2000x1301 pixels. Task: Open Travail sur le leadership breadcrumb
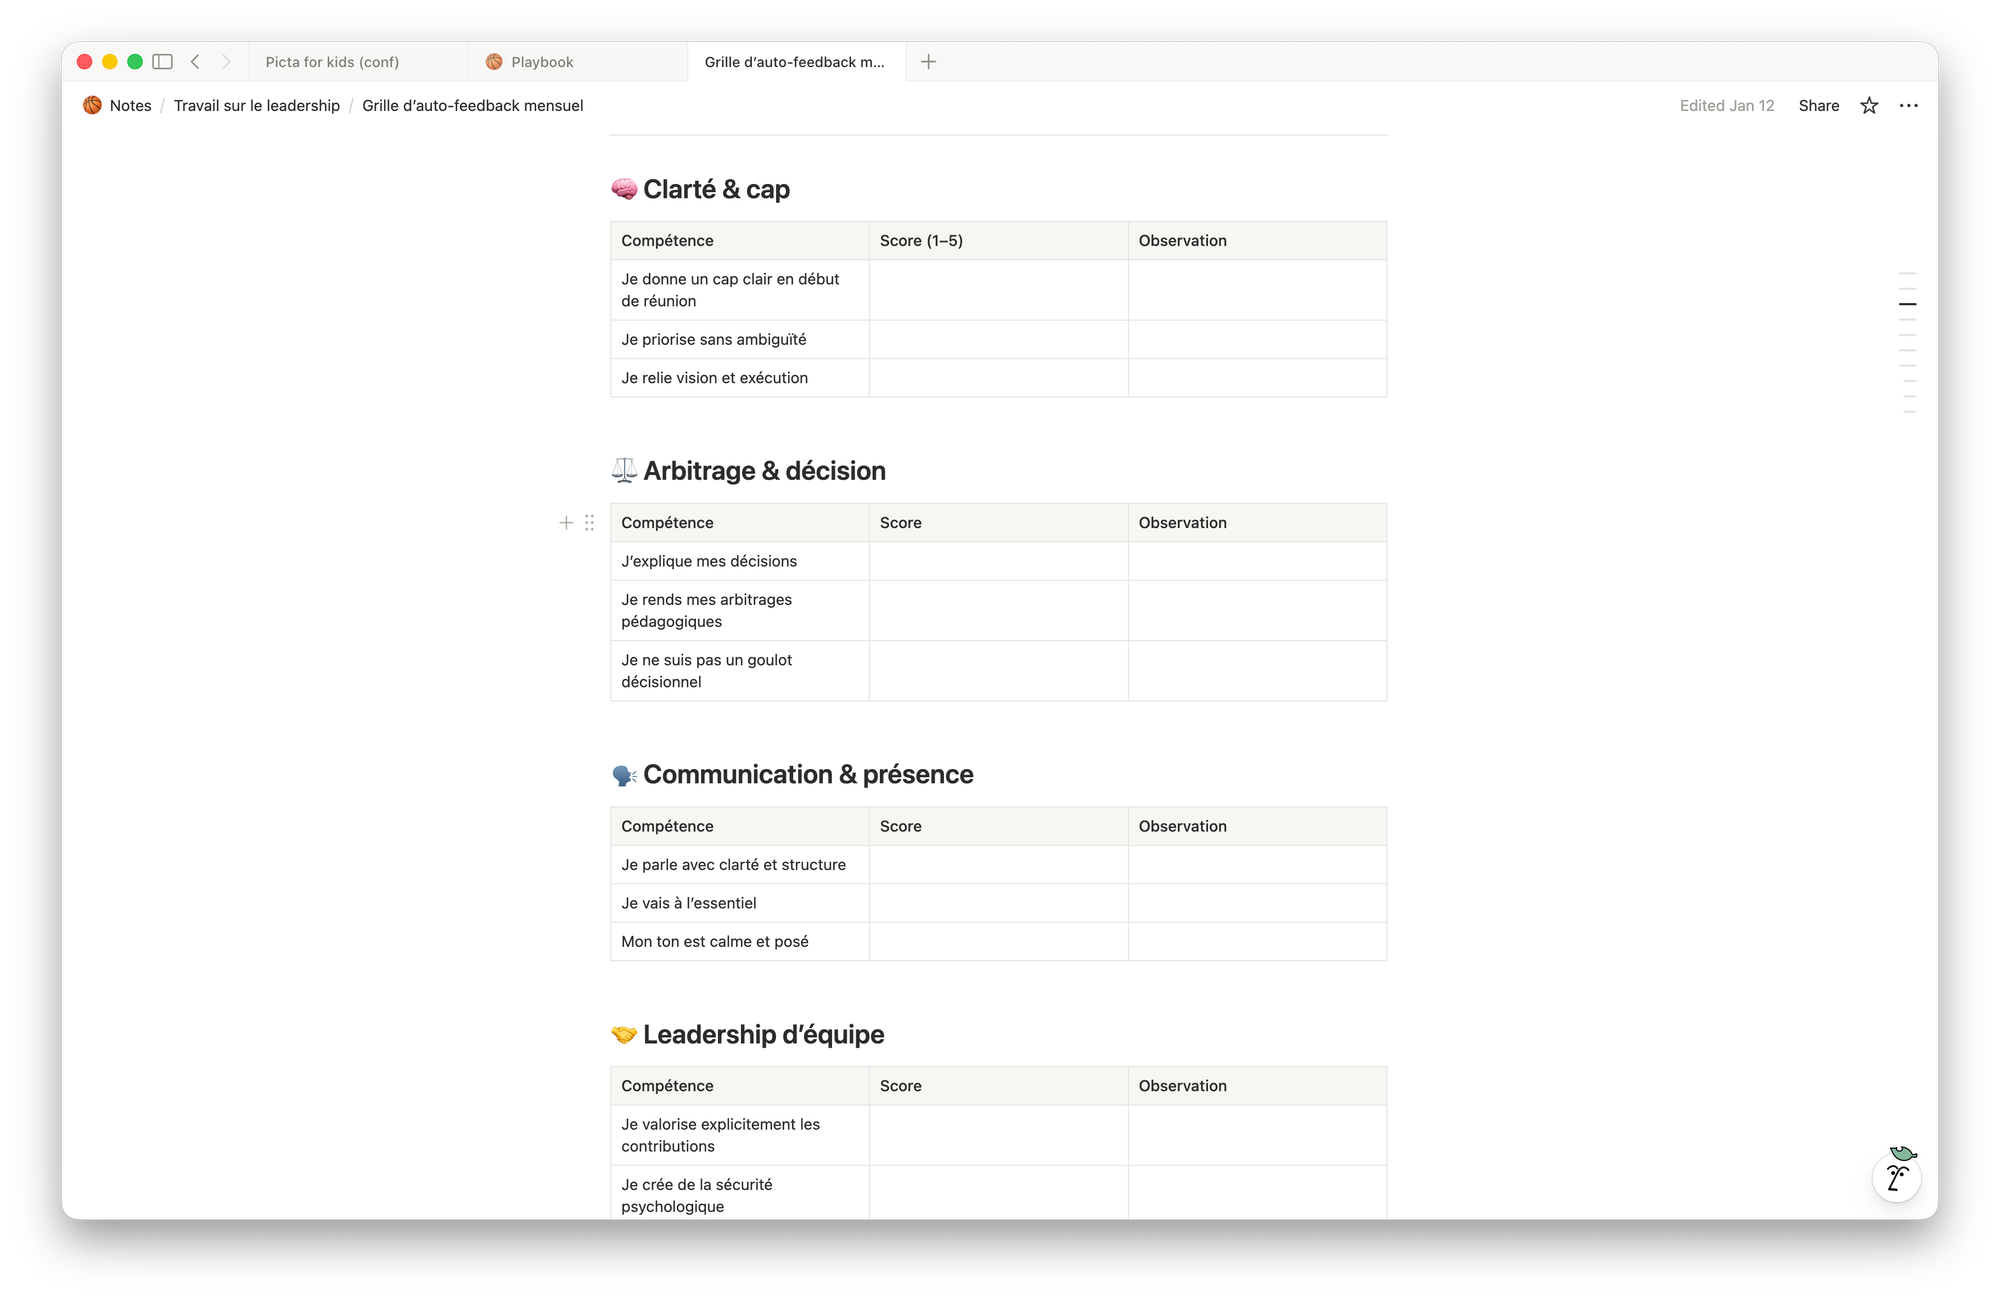pos(257,106)
